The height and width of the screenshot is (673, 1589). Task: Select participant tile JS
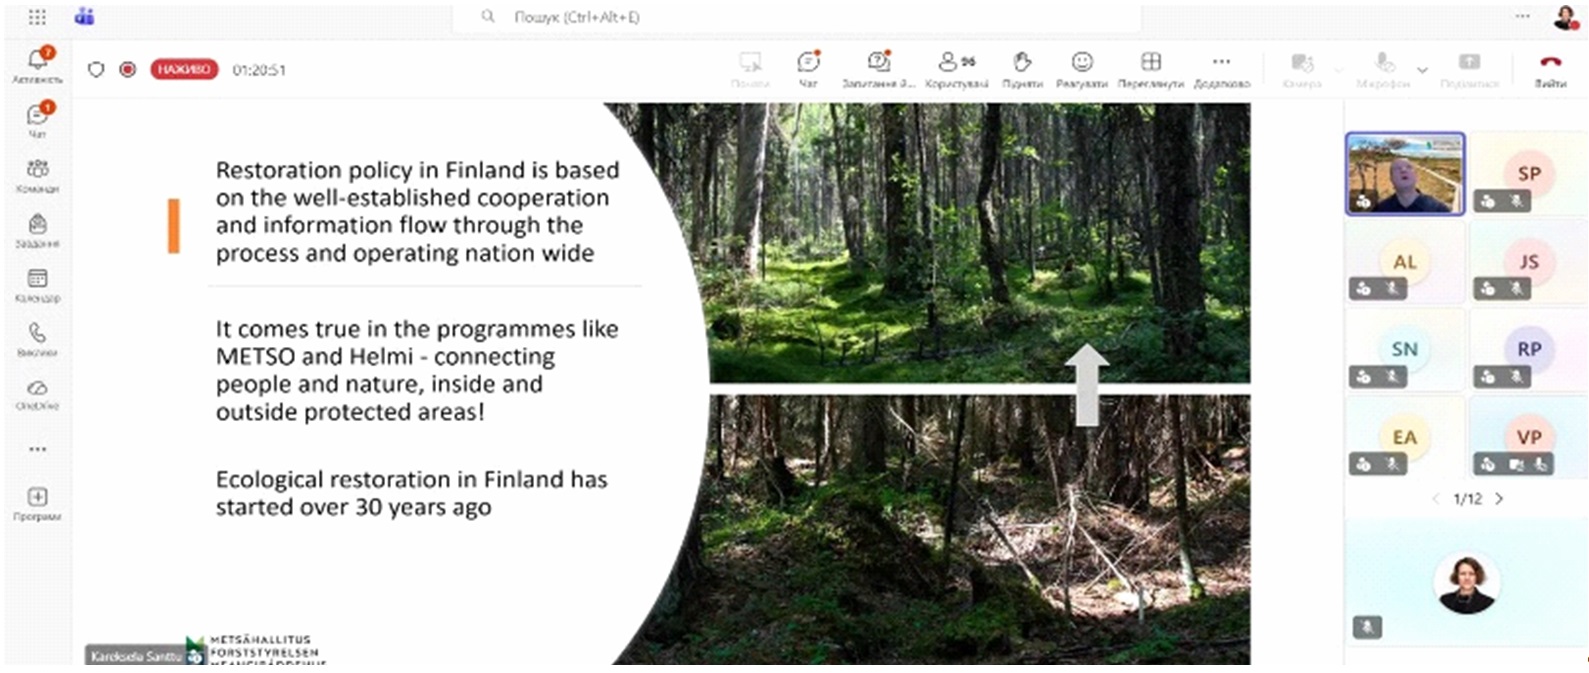coord(1528,262)
